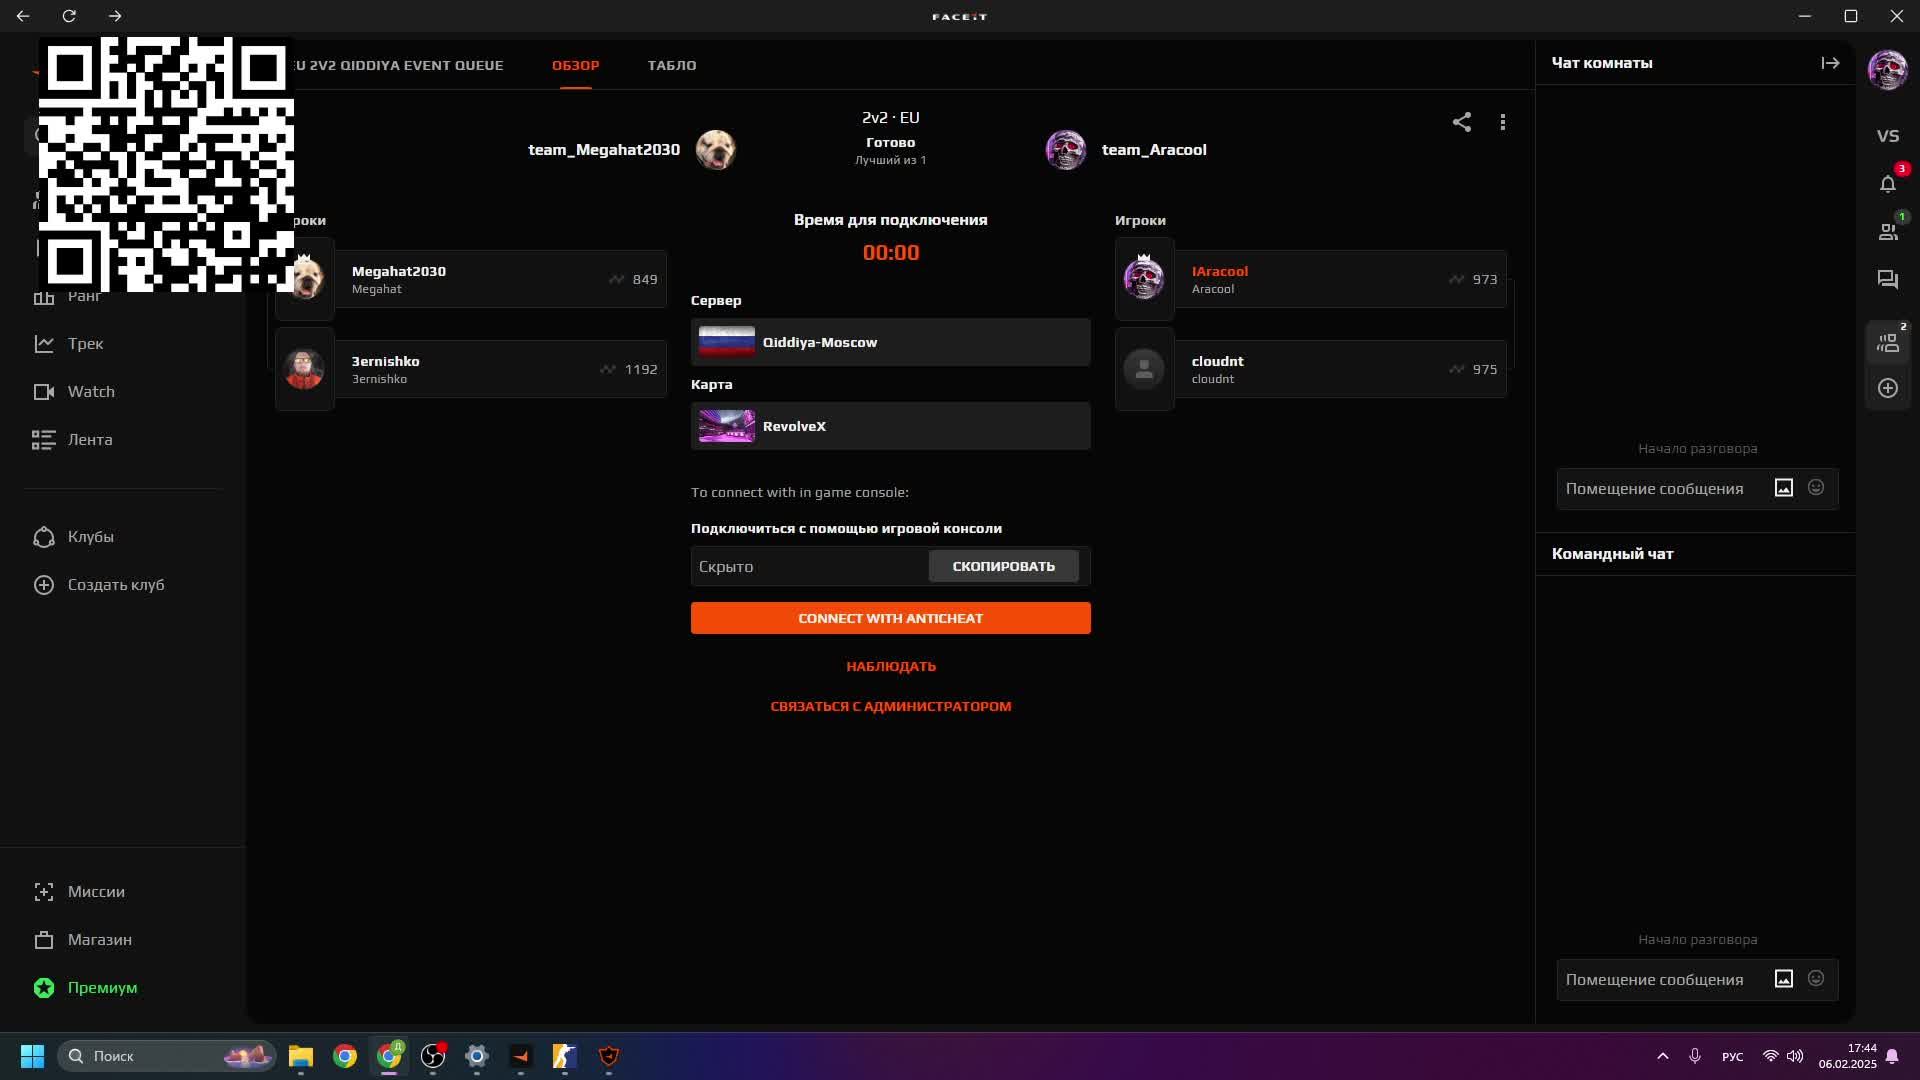The image size is (1920, 1080).
Task: Focus the hidden console command field
Action: point(808,566)
